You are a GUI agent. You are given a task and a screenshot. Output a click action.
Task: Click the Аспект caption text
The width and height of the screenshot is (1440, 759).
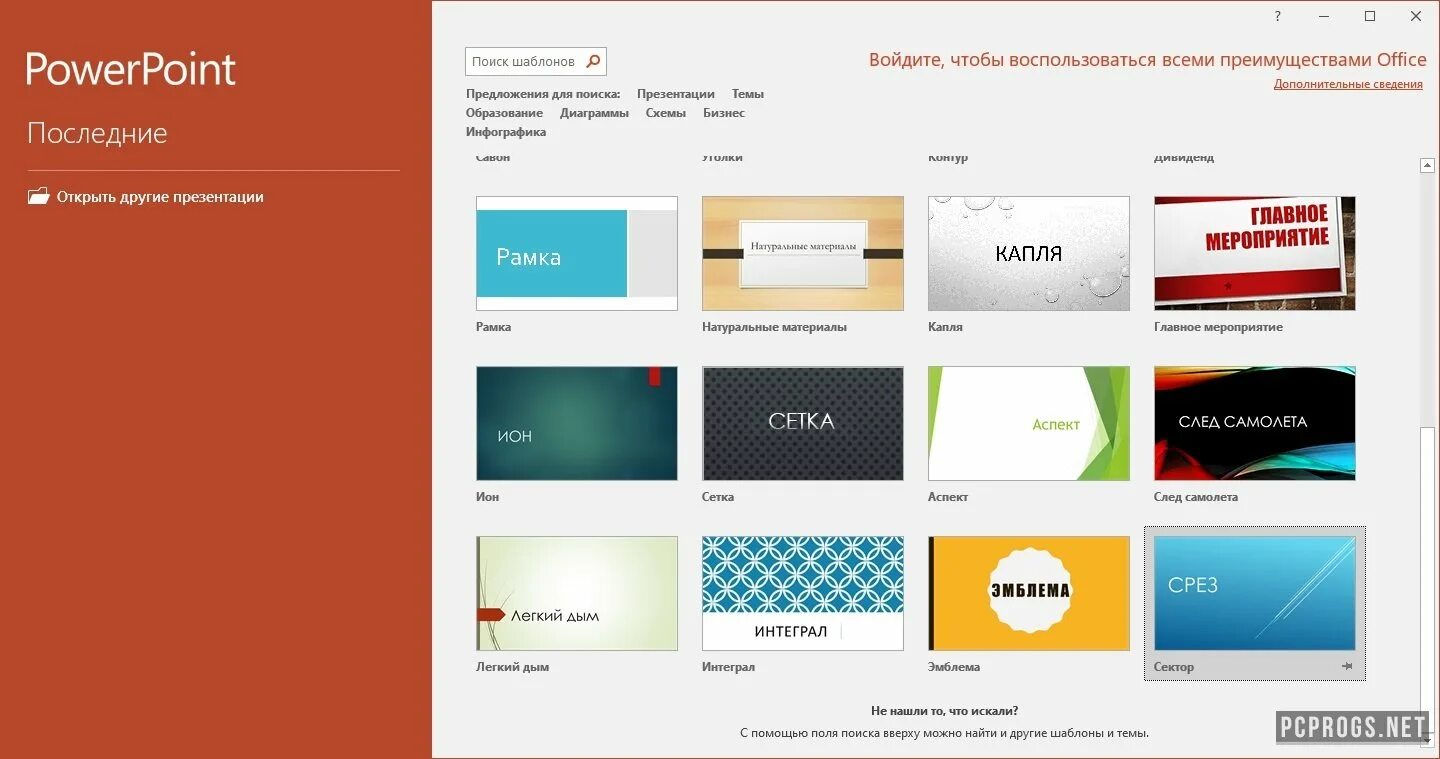(x=948, y=497)
